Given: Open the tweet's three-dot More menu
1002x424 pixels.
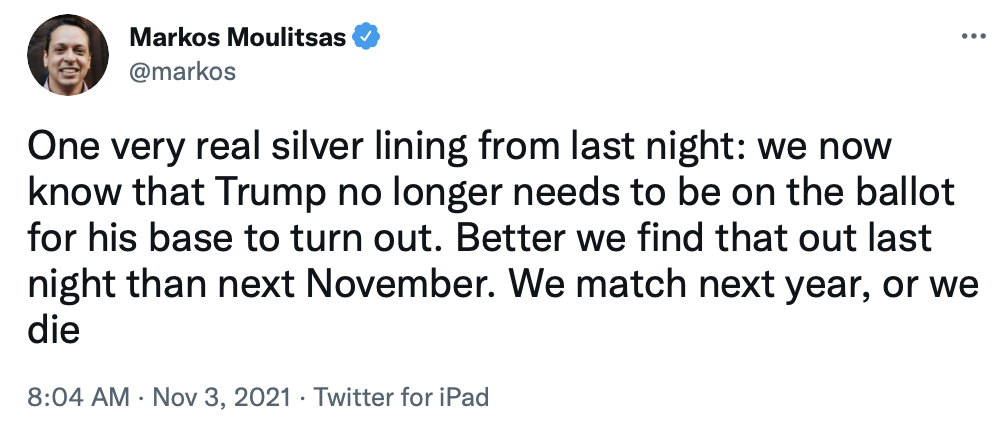Looking at the screenshot, I should coord(972,37).
